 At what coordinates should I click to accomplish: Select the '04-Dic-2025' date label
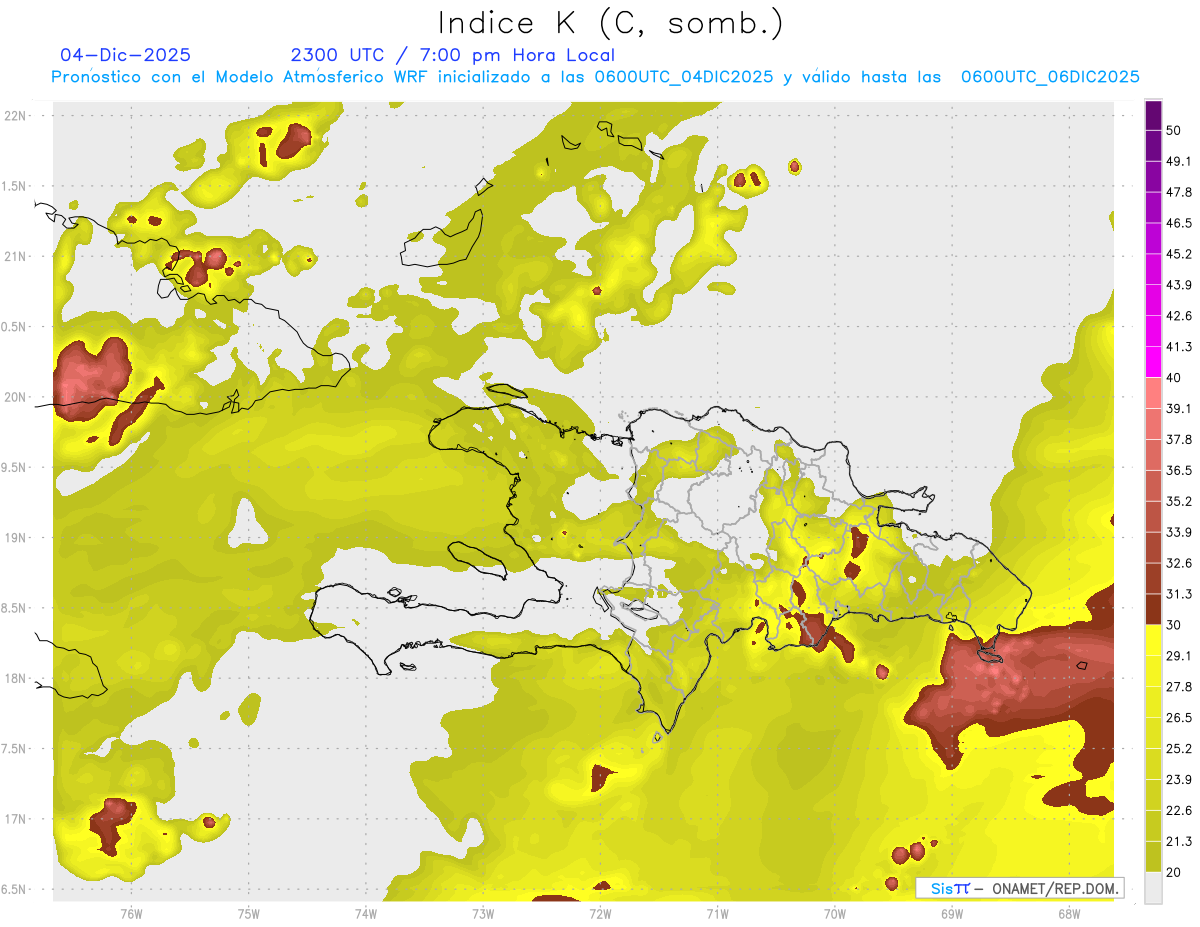(125, 55)
